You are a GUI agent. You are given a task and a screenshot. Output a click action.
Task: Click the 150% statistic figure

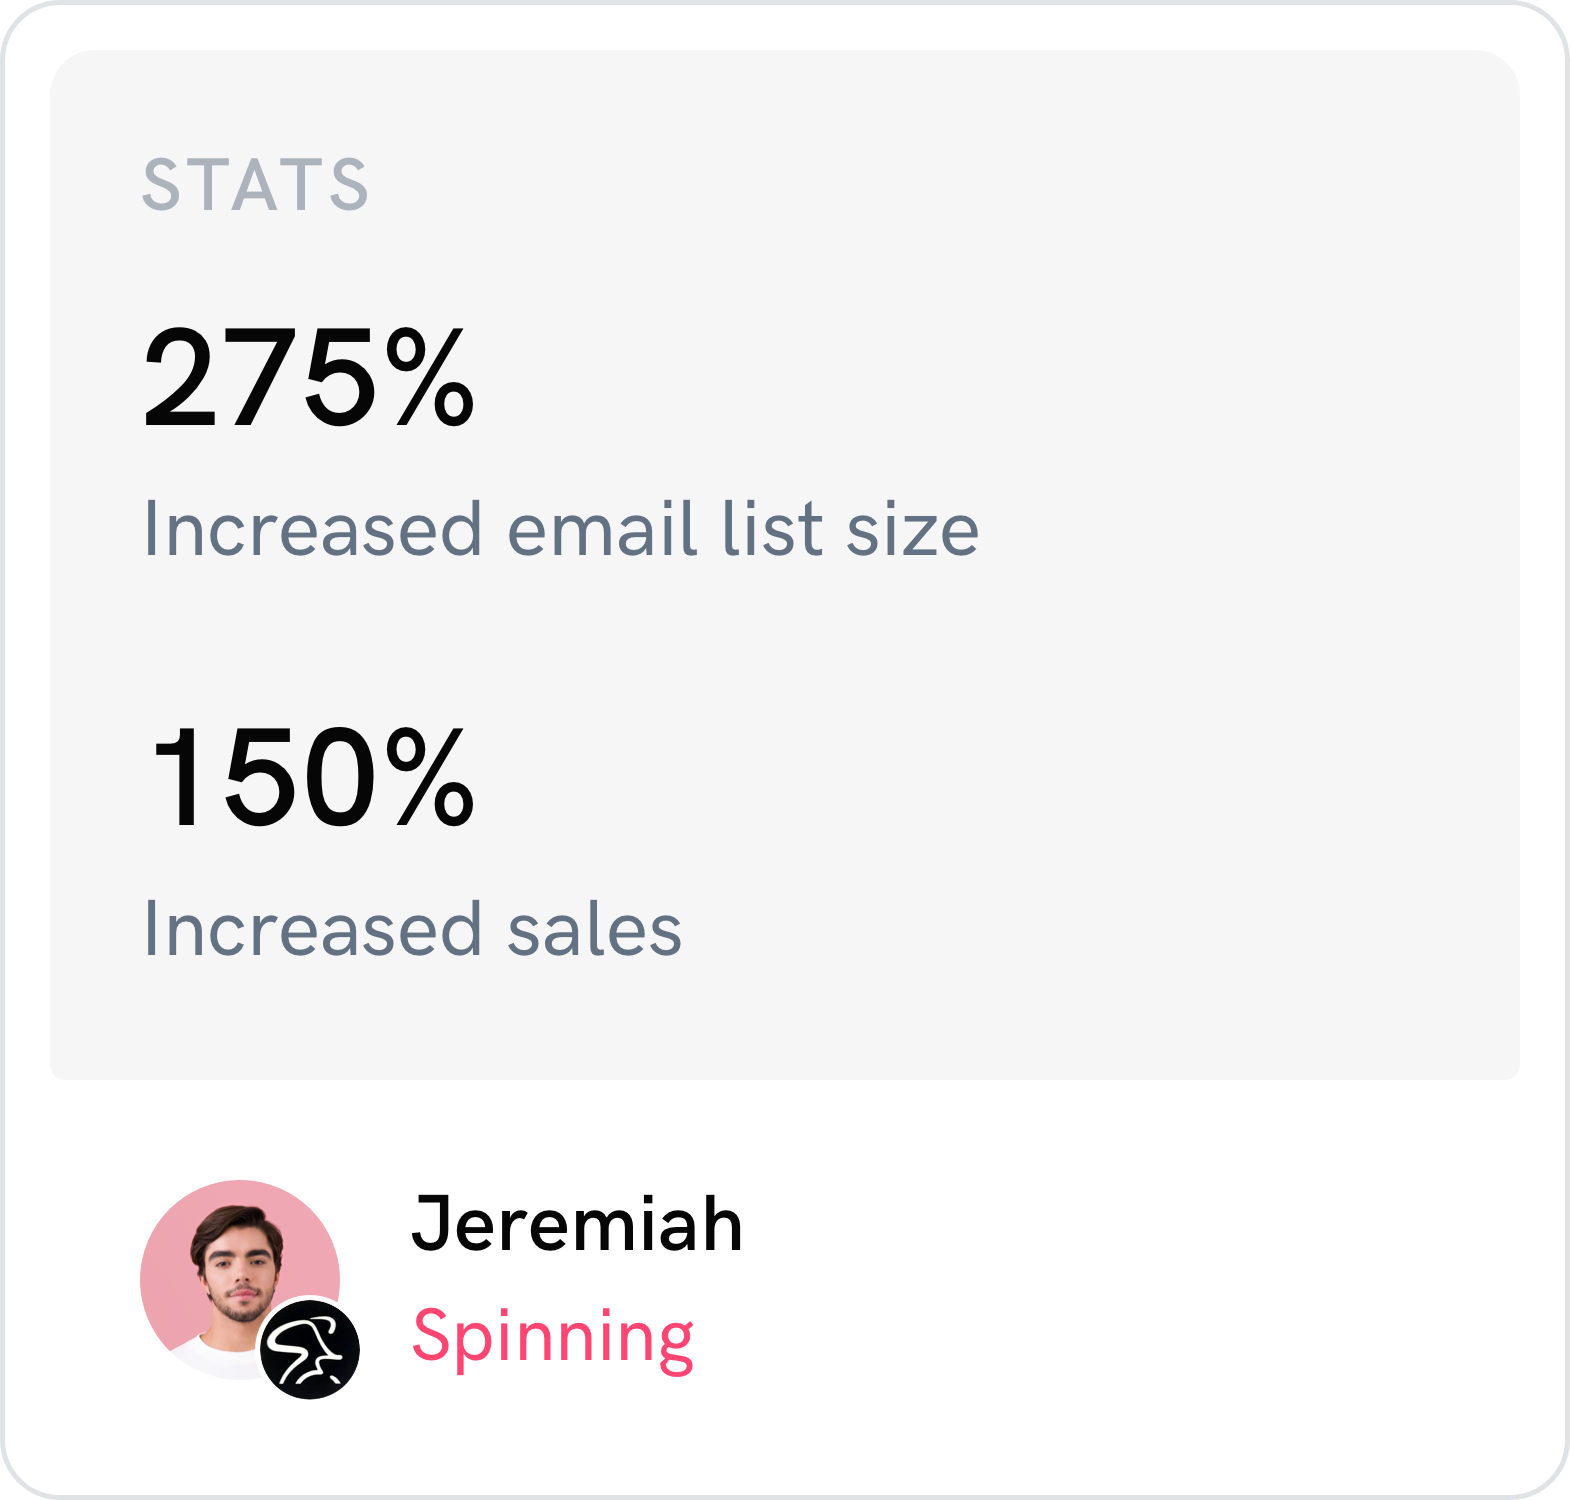[311, 778]
